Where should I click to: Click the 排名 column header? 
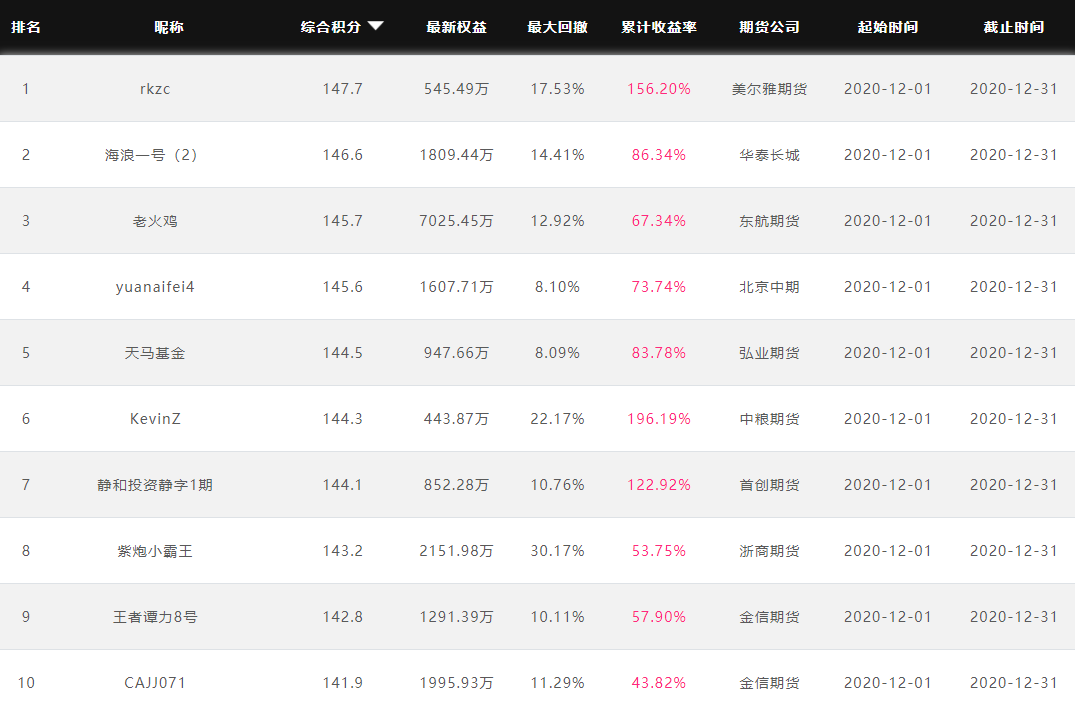click(26, 27)
